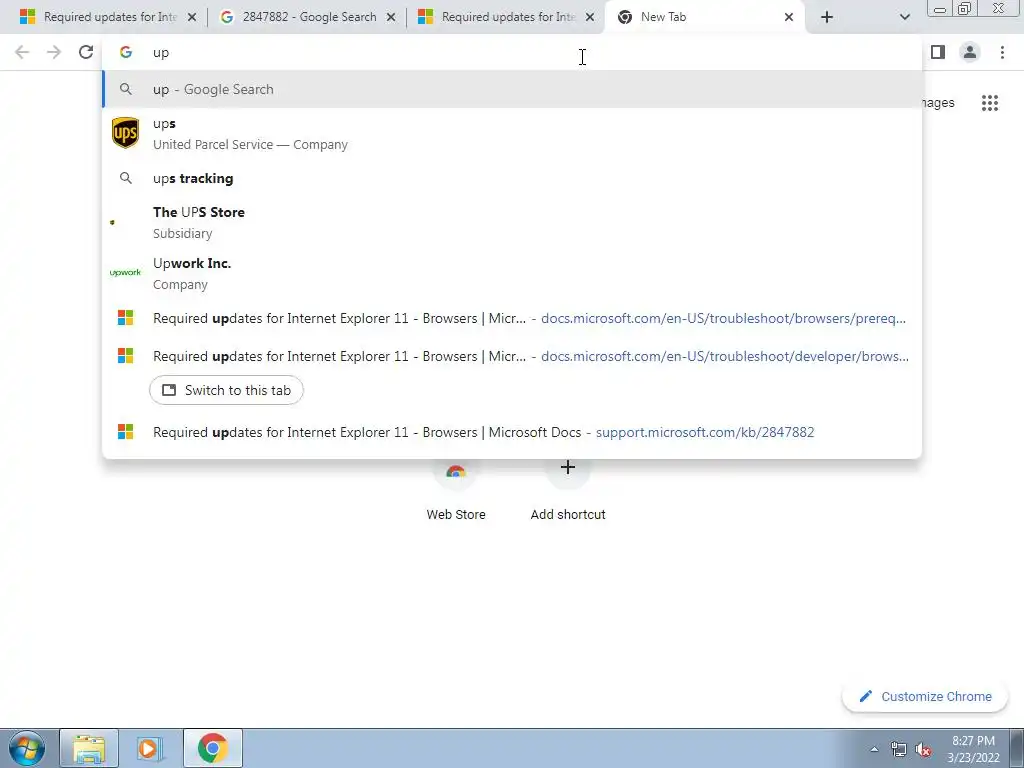Open support.microsoft.com/kb/2847882 suggestion
The height and width of the screenshot is (768, 1024).
click(512, 432)
